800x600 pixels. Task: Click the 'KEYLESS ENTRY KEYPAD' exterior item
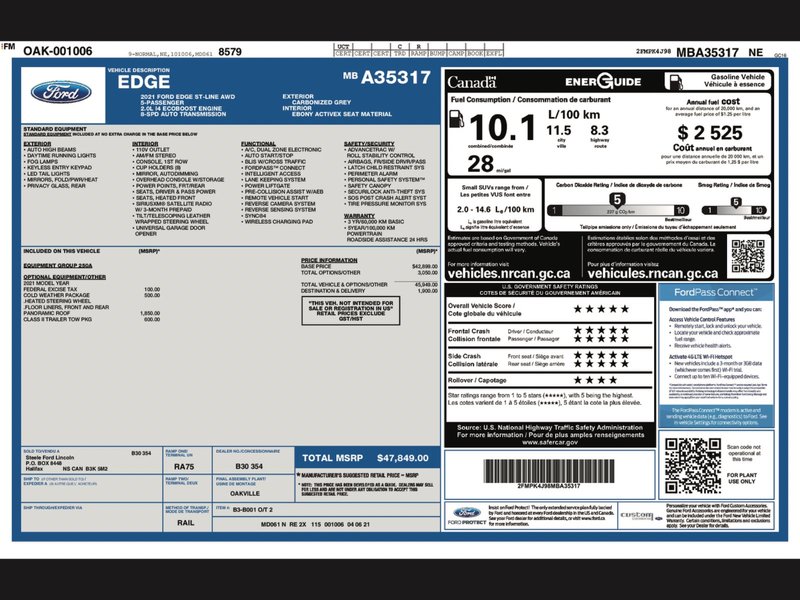pos(58,167)
